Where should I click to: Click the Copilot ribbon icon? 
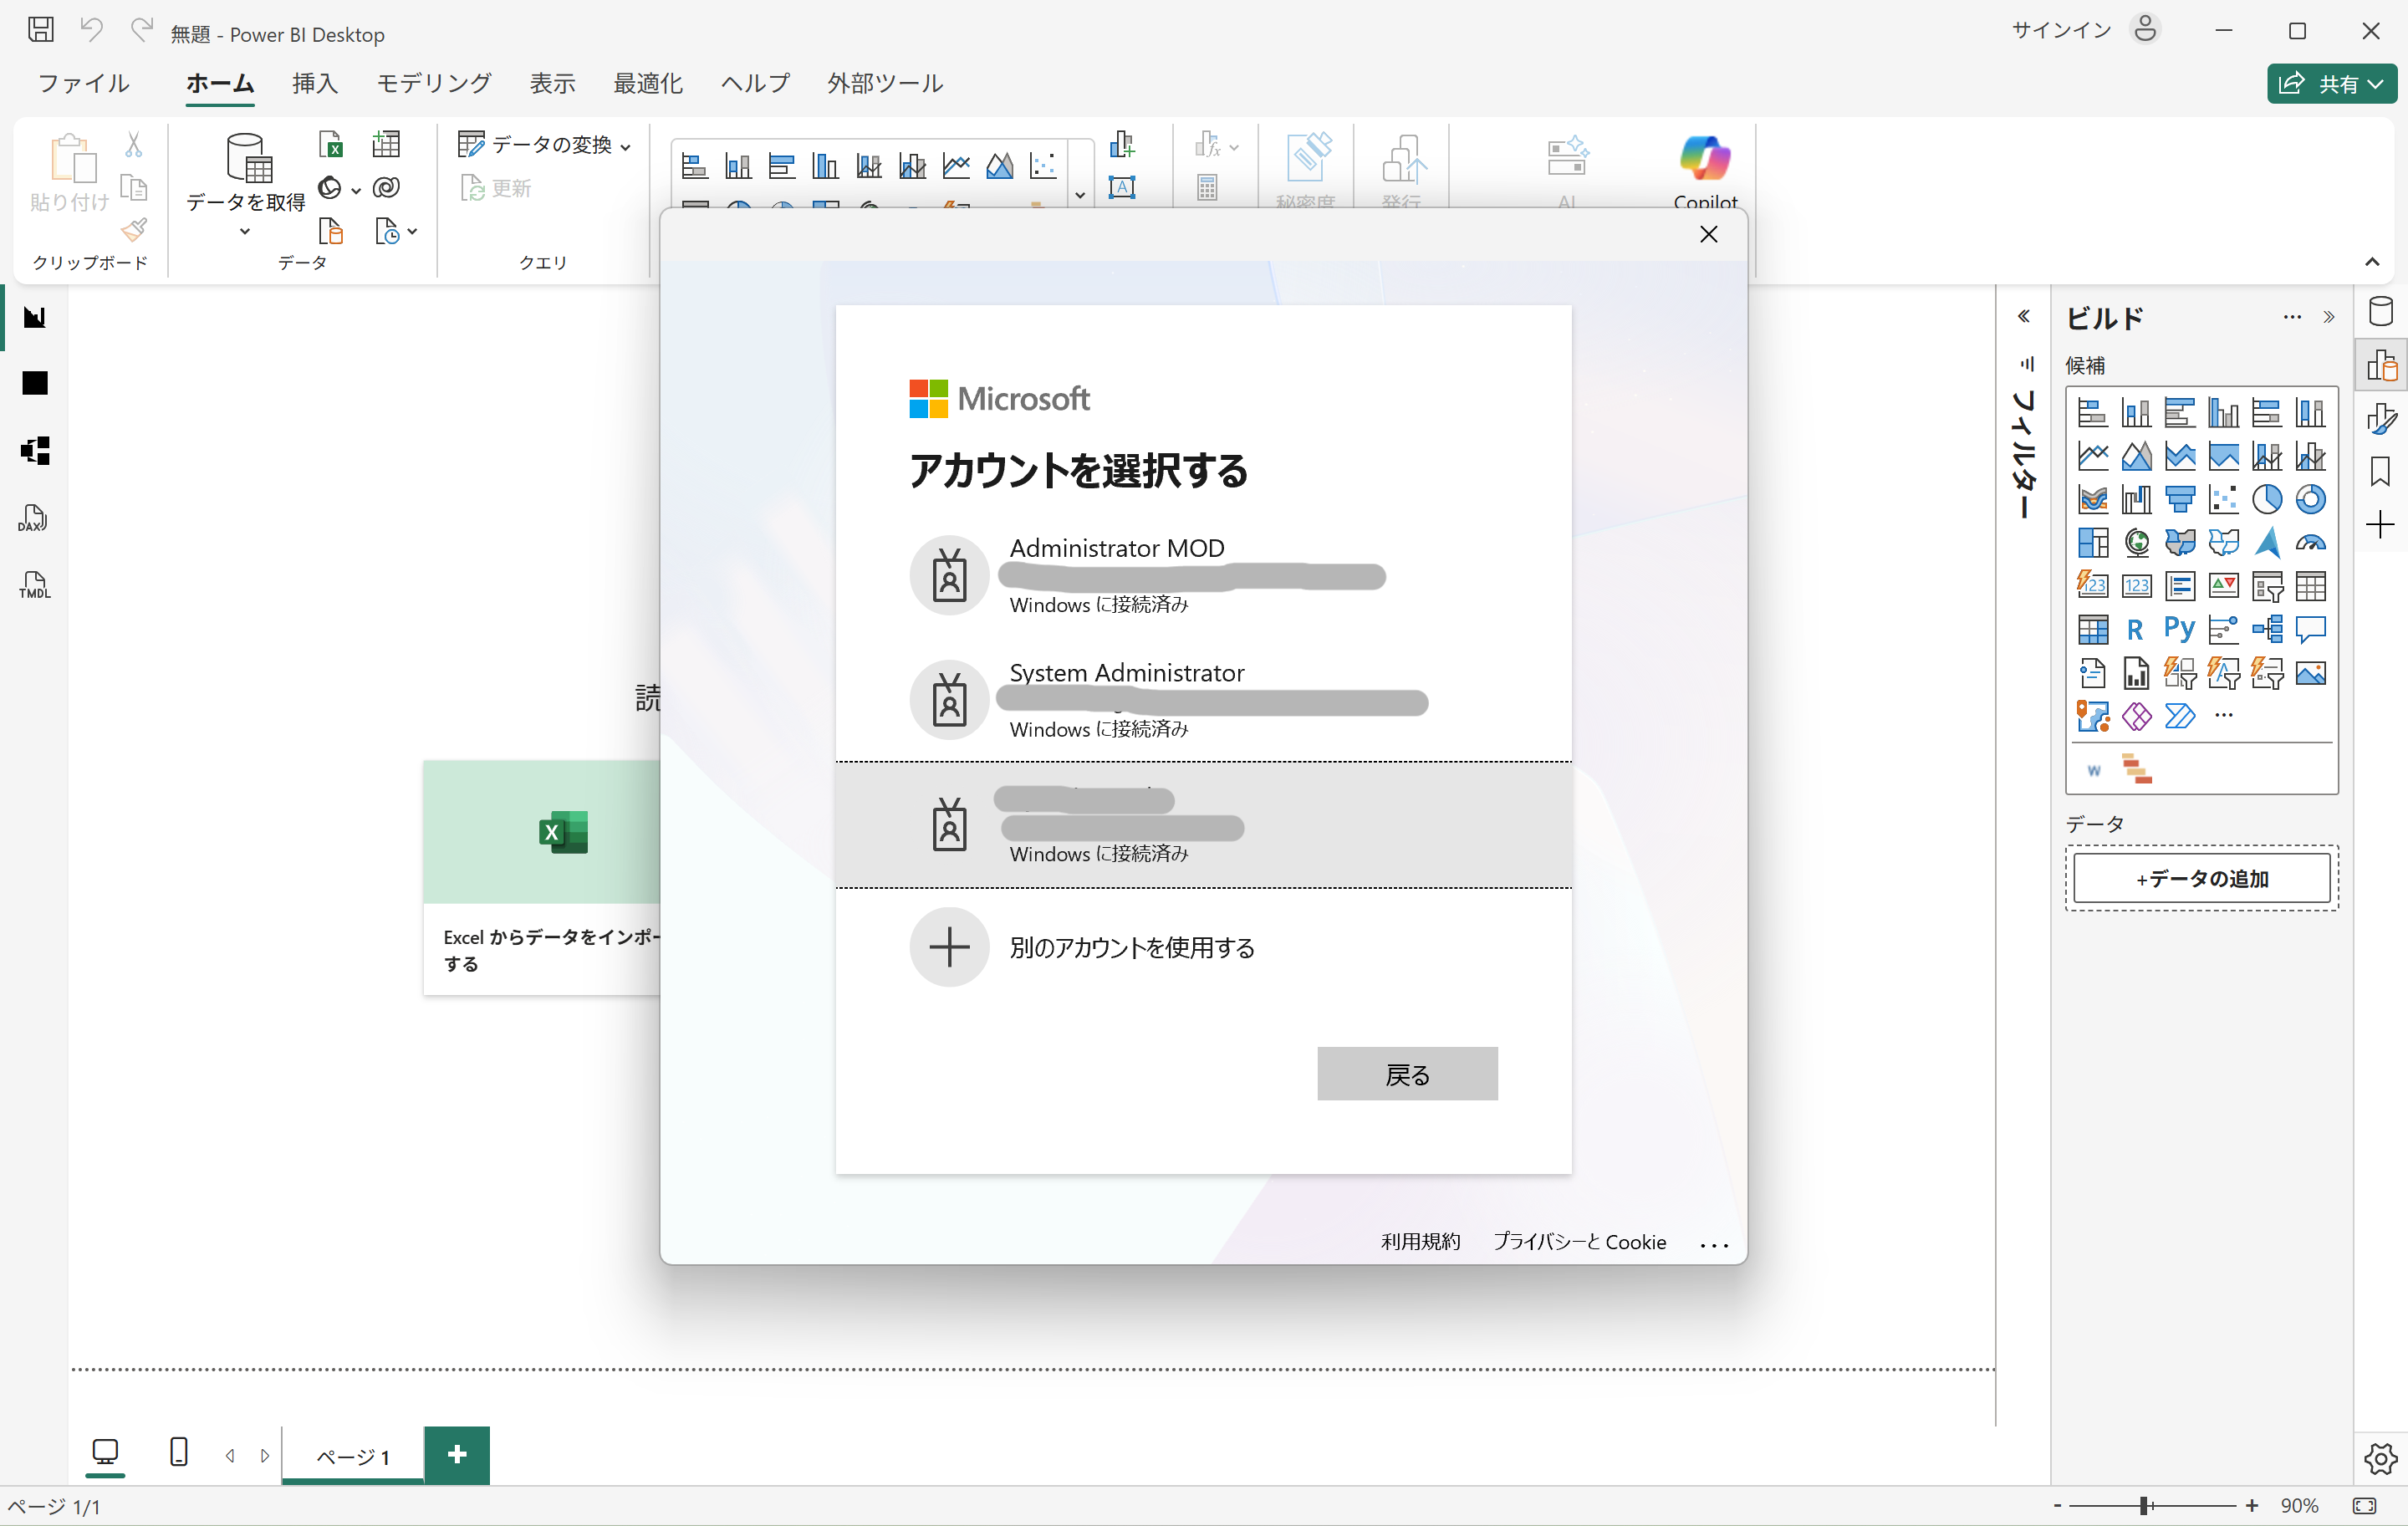pos(1705,159)
